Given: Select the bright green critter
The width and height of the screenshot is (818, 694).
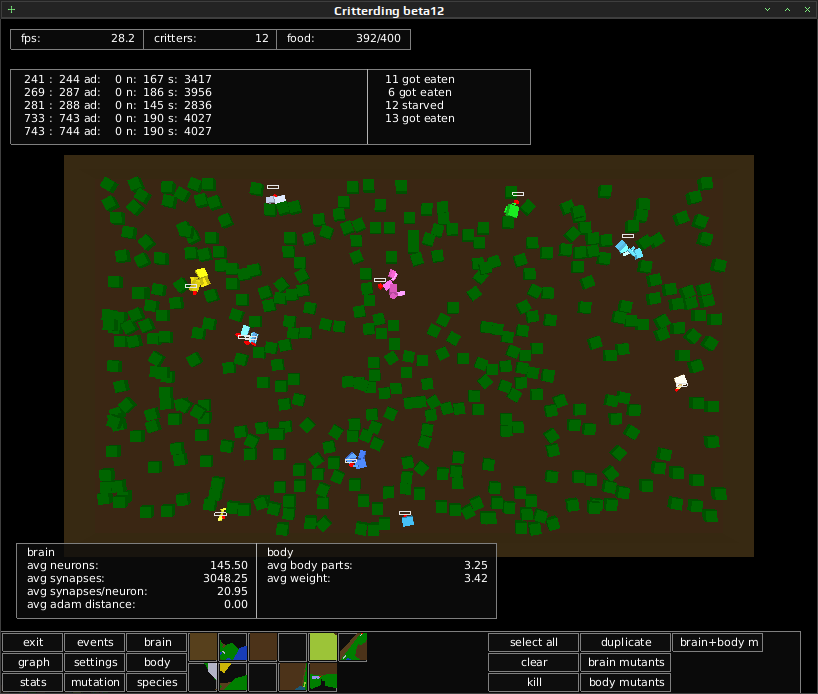Looking at the screenshot, I should click(x=512, y=210).
